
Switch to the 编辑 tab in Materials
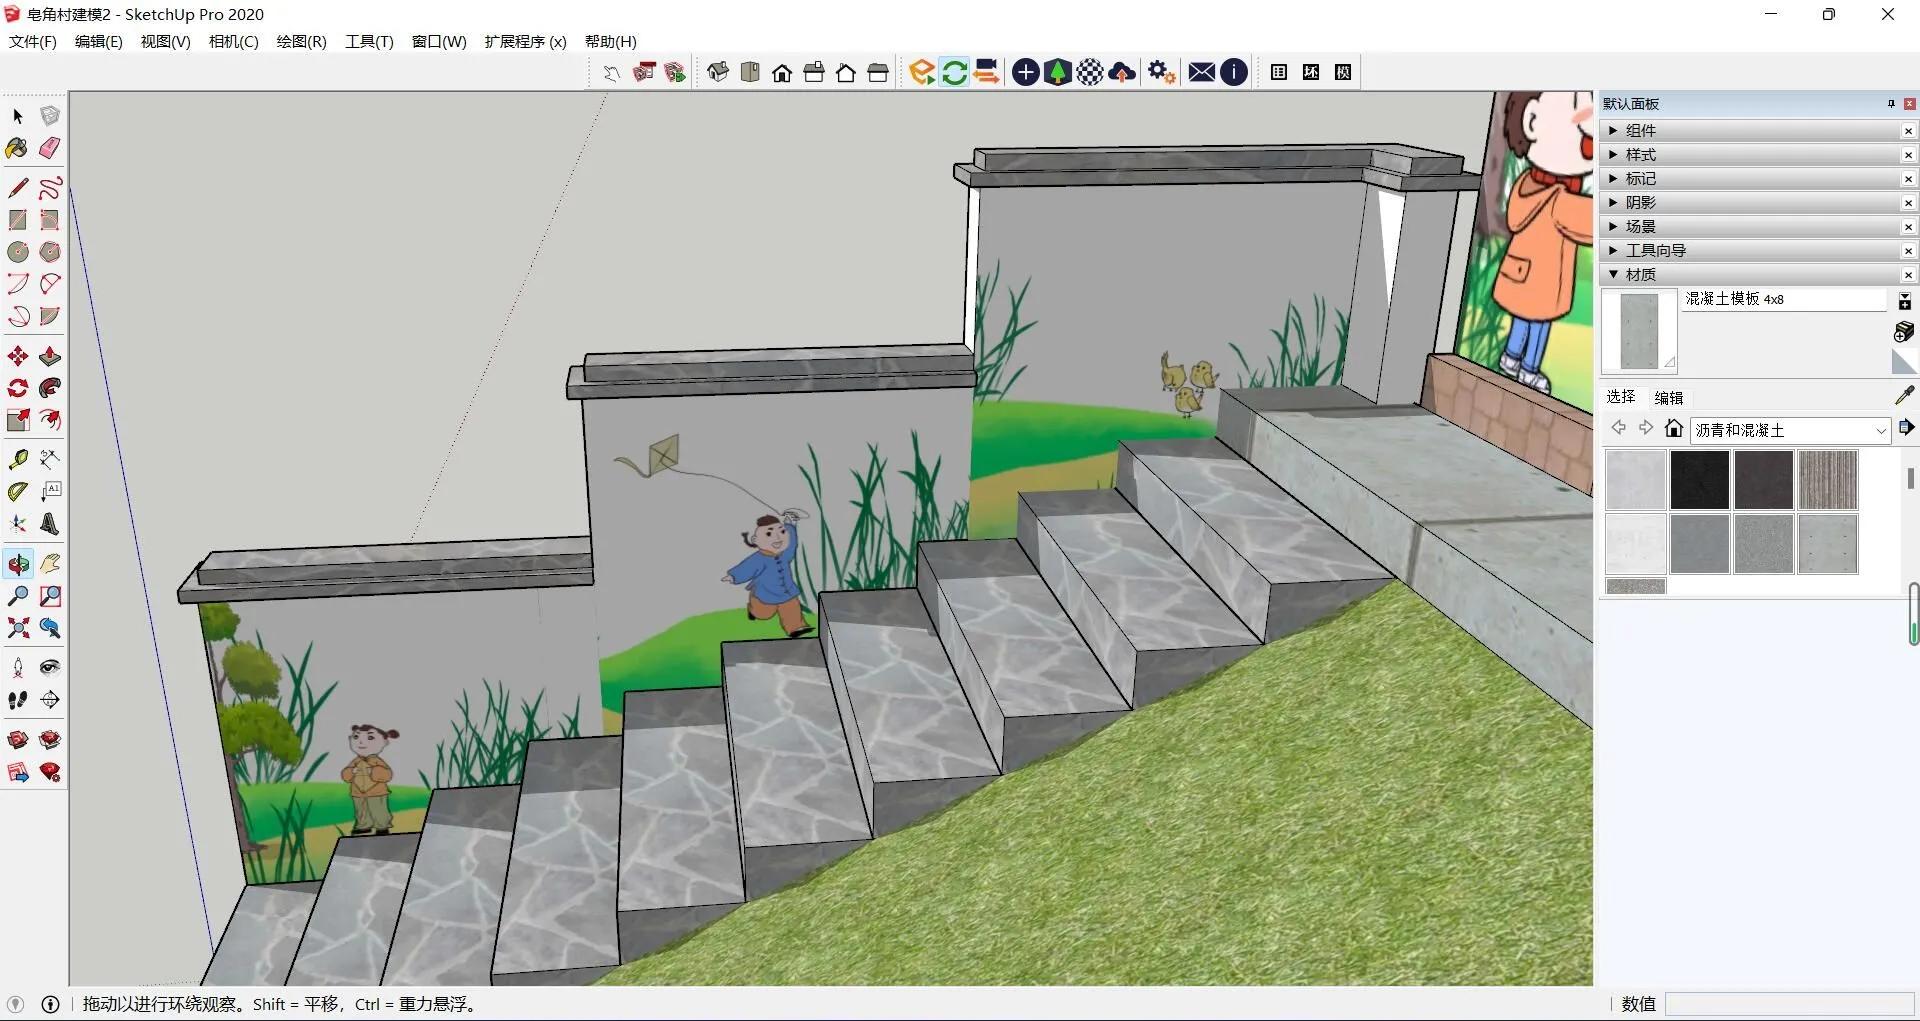click(x=1668, y=397)
